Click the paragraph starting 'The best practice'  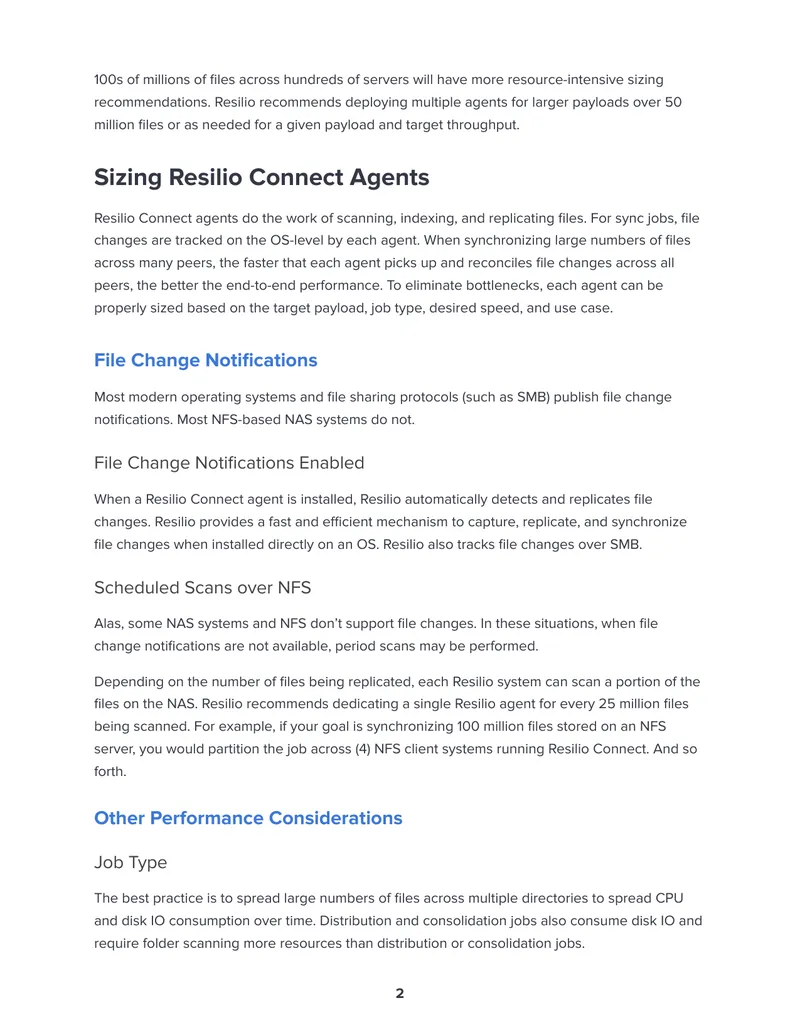click(x=398, y=921)
